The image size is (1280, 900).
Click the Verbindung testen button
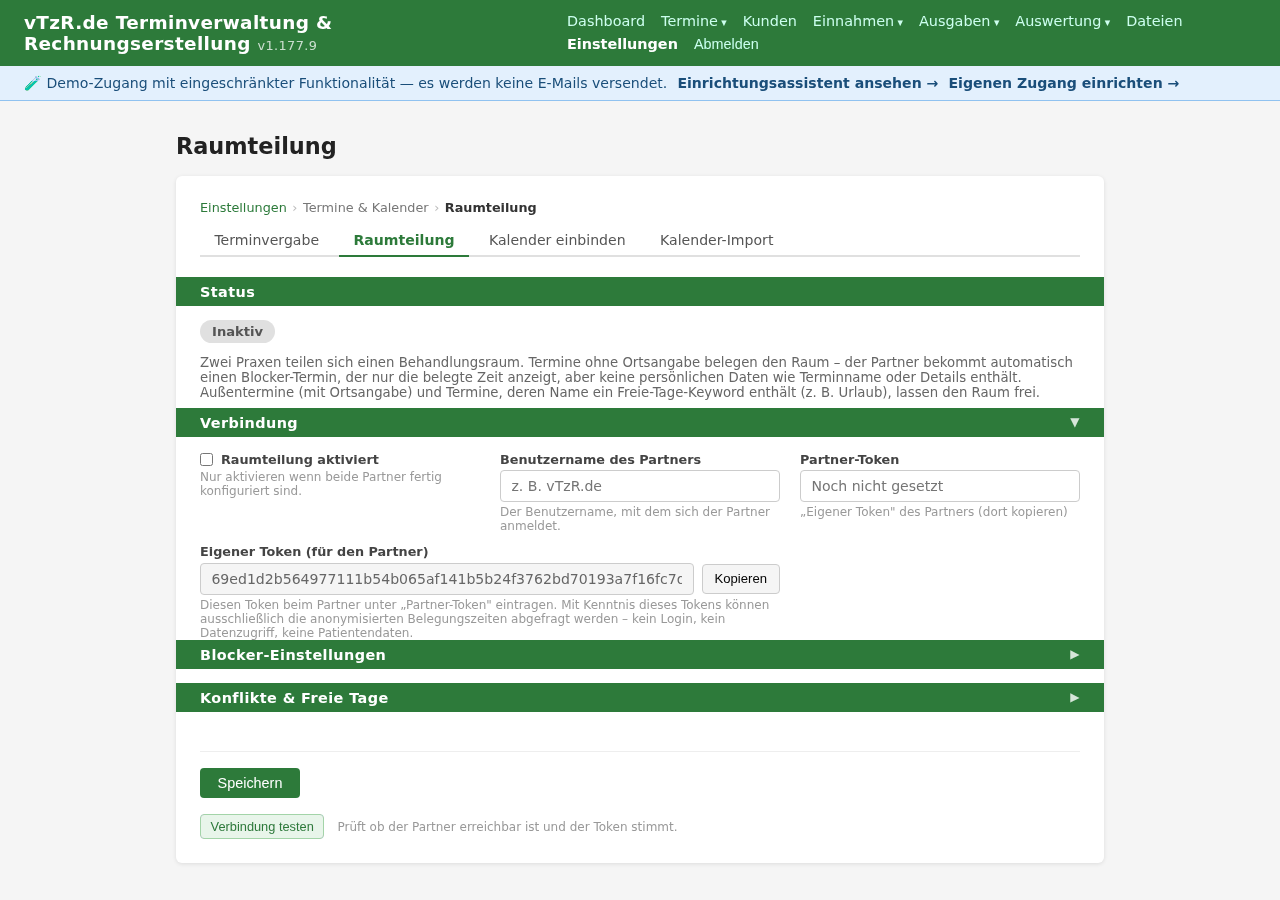[262, 827]
